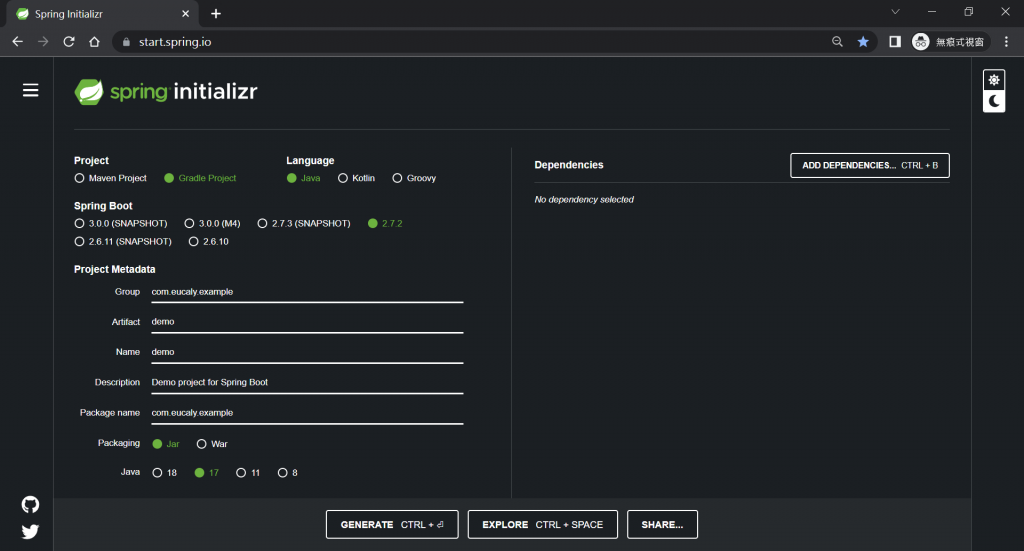This screenshot has height=551, width=1024.
Task: Click the zoom magnifier icon in address bar
Action: pyautogui.click(x=837, y=42)
